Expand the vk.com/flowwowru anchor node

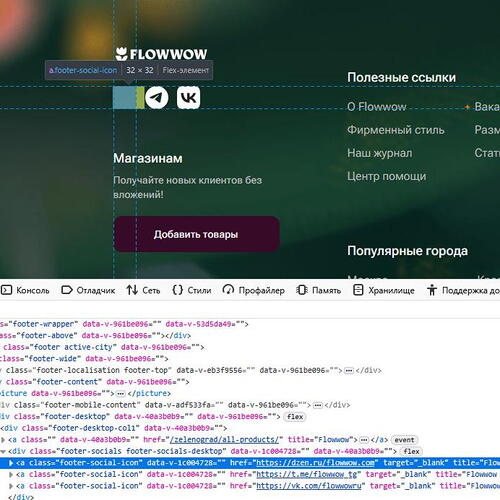11,486
